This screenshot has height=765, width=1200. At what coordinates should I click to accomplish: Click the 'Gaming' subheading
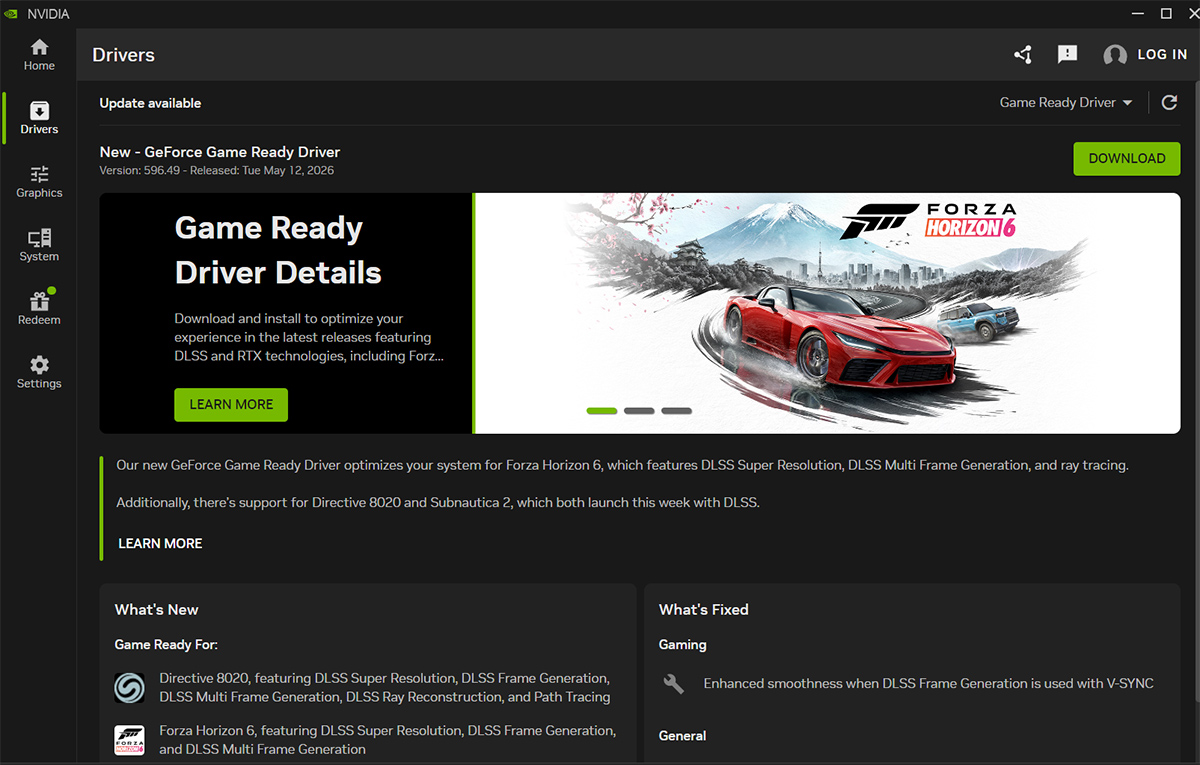[x=683, y=644]
